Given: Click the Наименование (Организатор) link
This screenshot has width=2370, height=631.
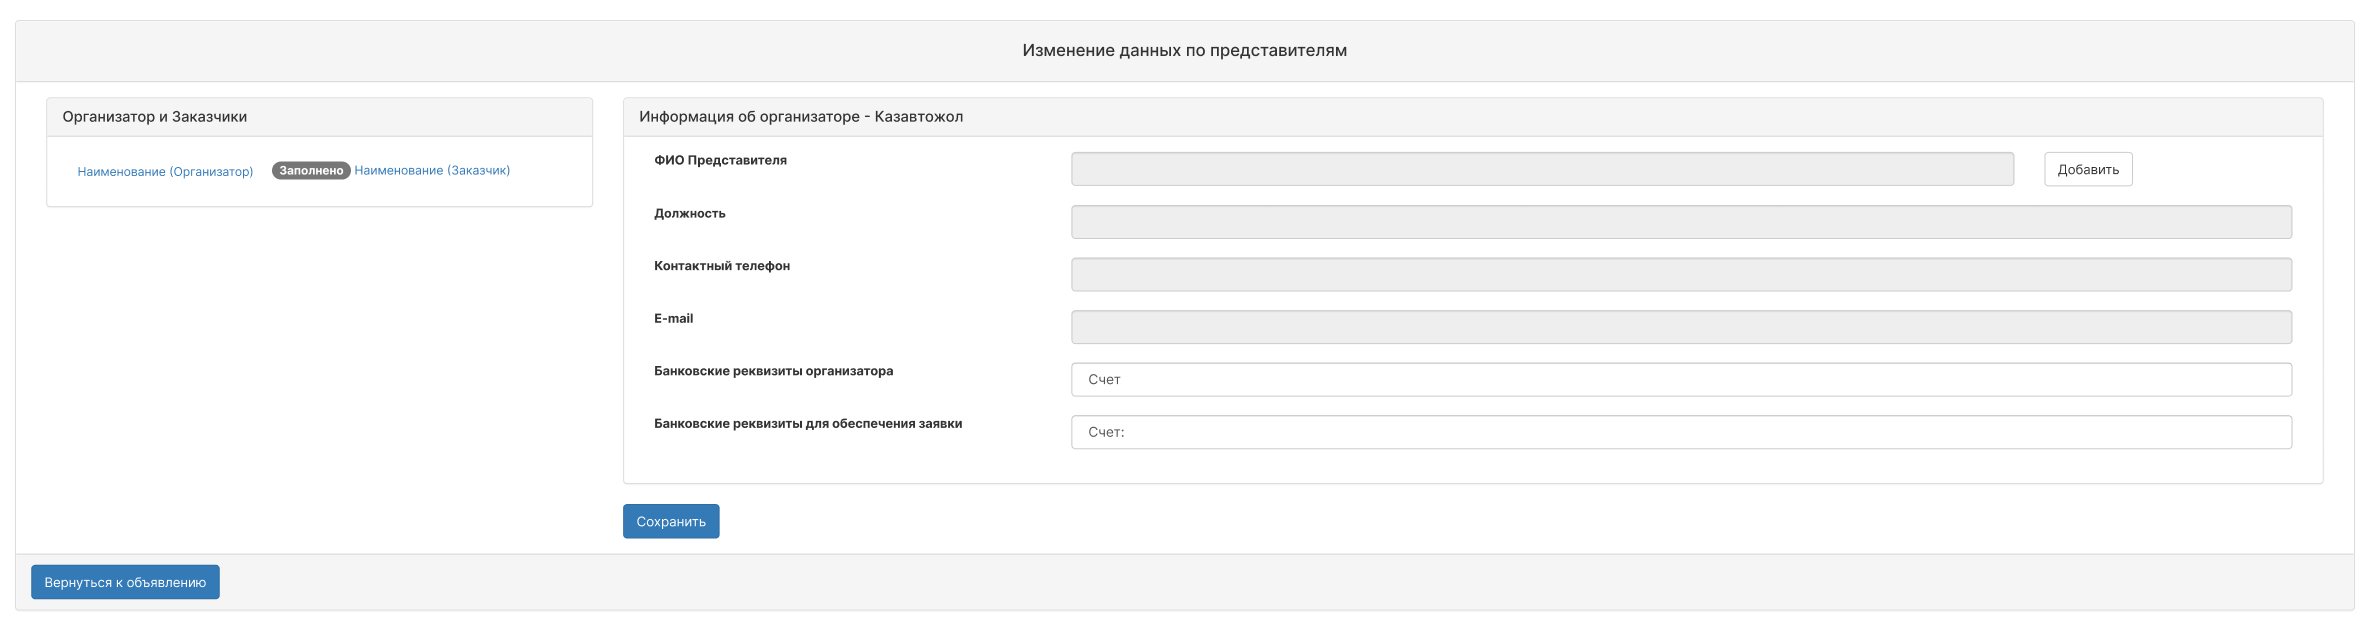Looking at the screenshot, I should click(x=165, y=172).
